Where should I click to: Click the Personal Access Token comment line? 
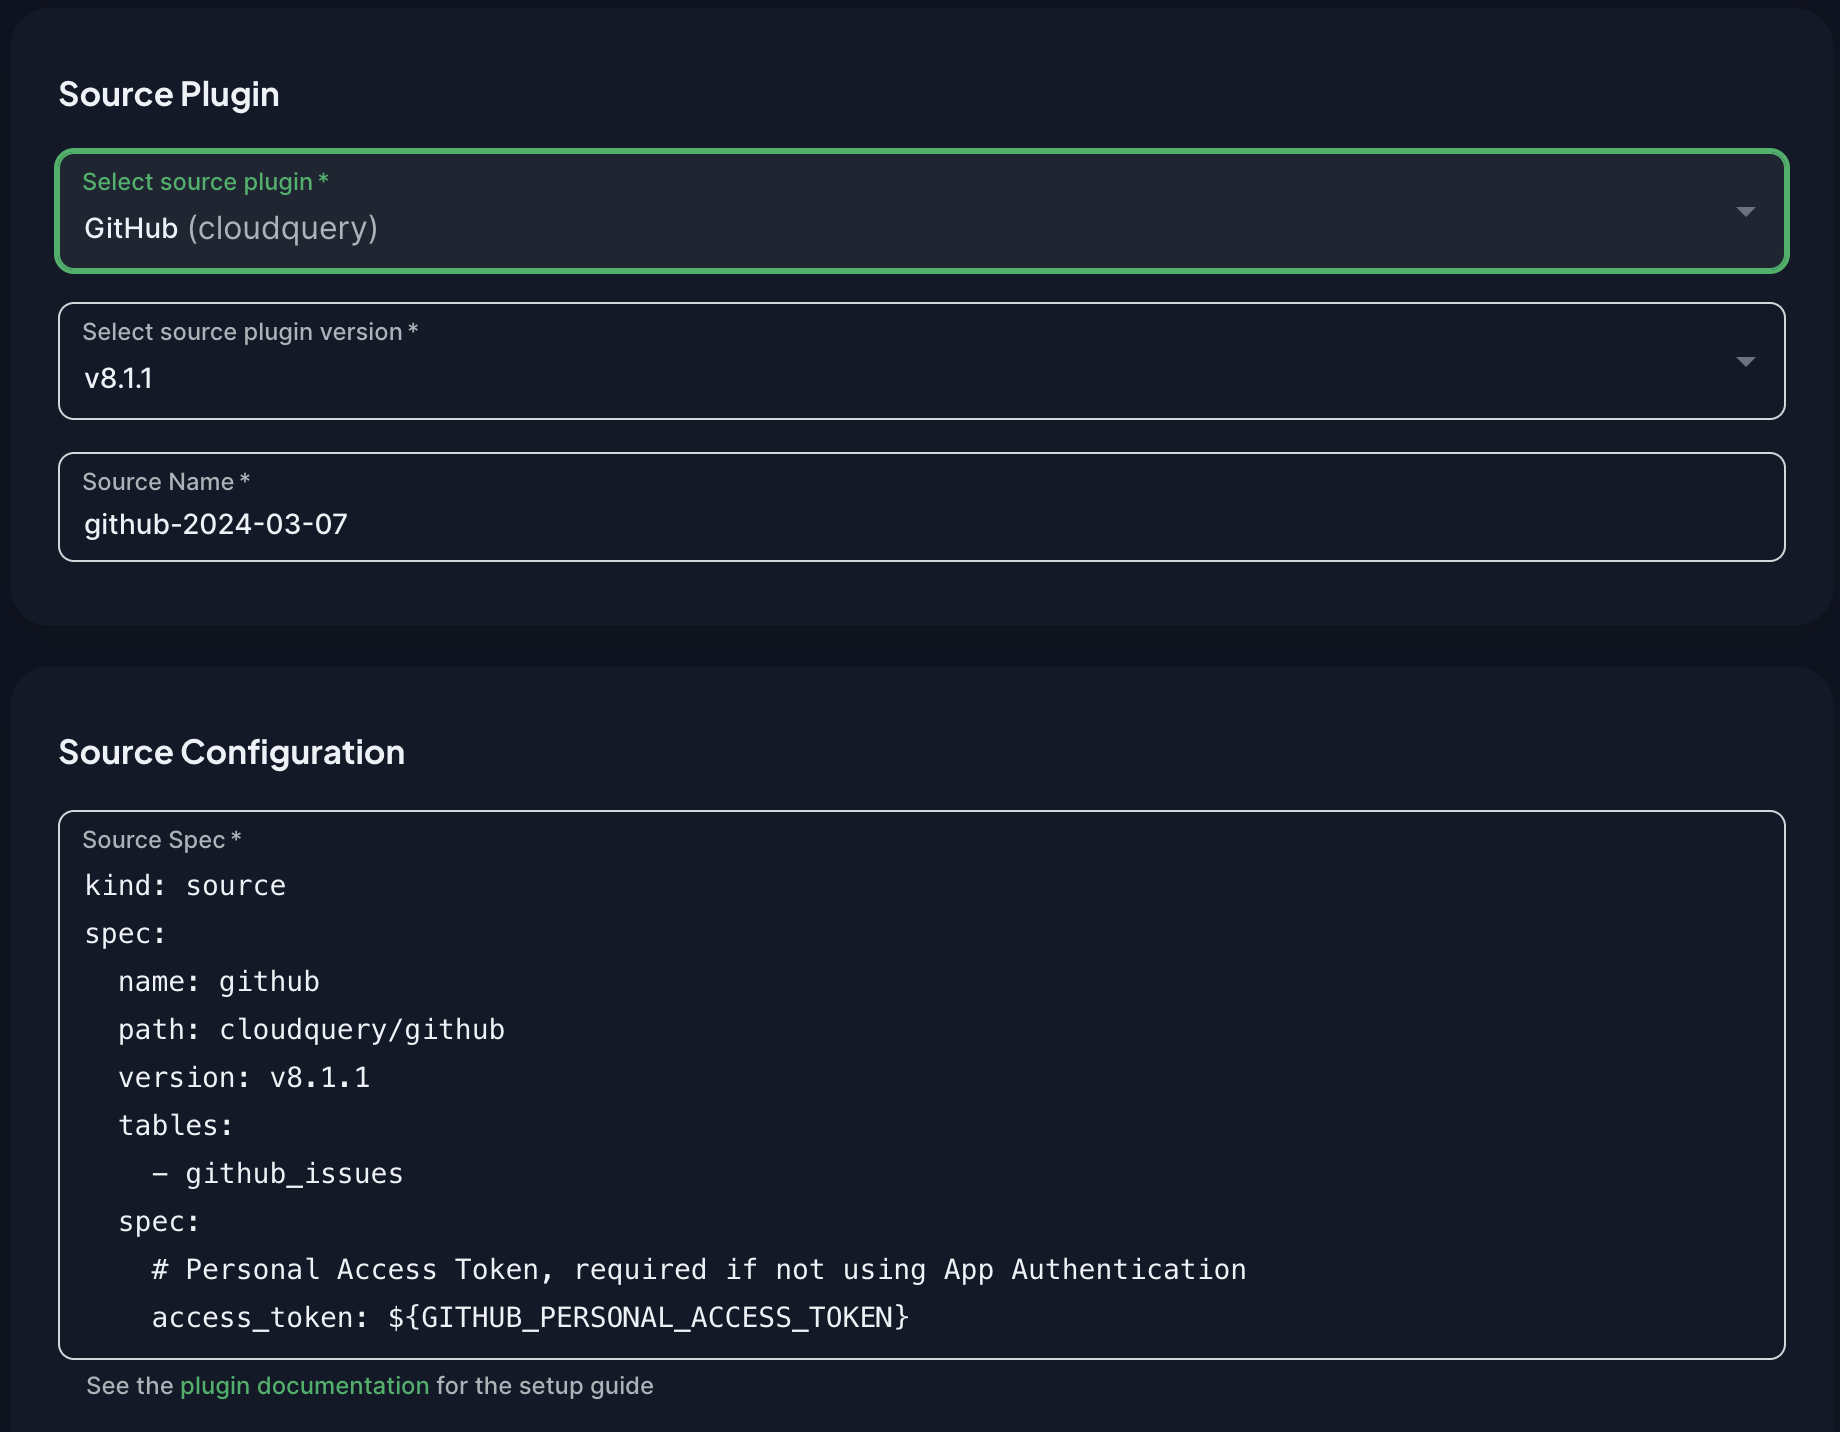point(699,1270)
